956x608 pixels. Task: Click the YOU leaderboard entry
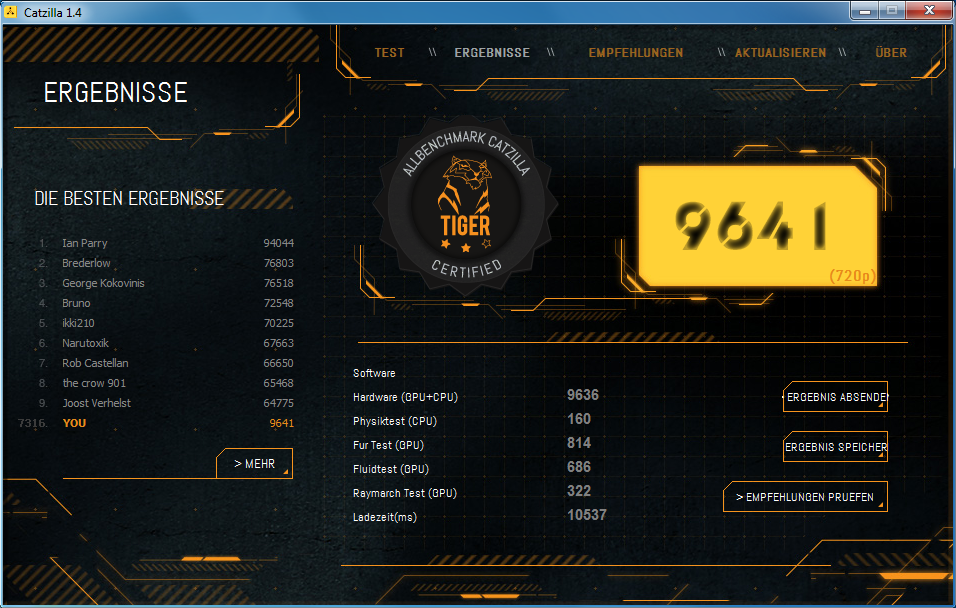[156, 423]
